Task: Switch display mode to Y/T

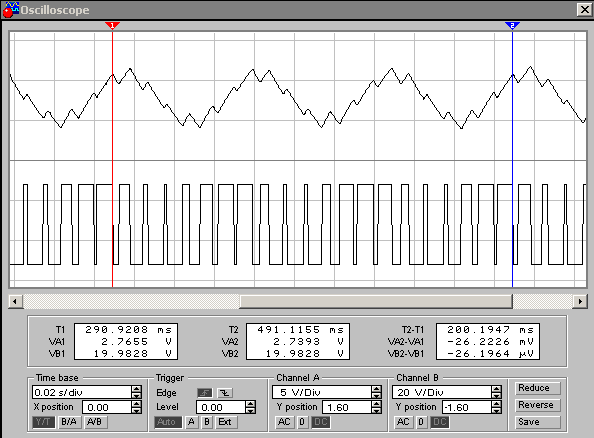Action: 44,422
